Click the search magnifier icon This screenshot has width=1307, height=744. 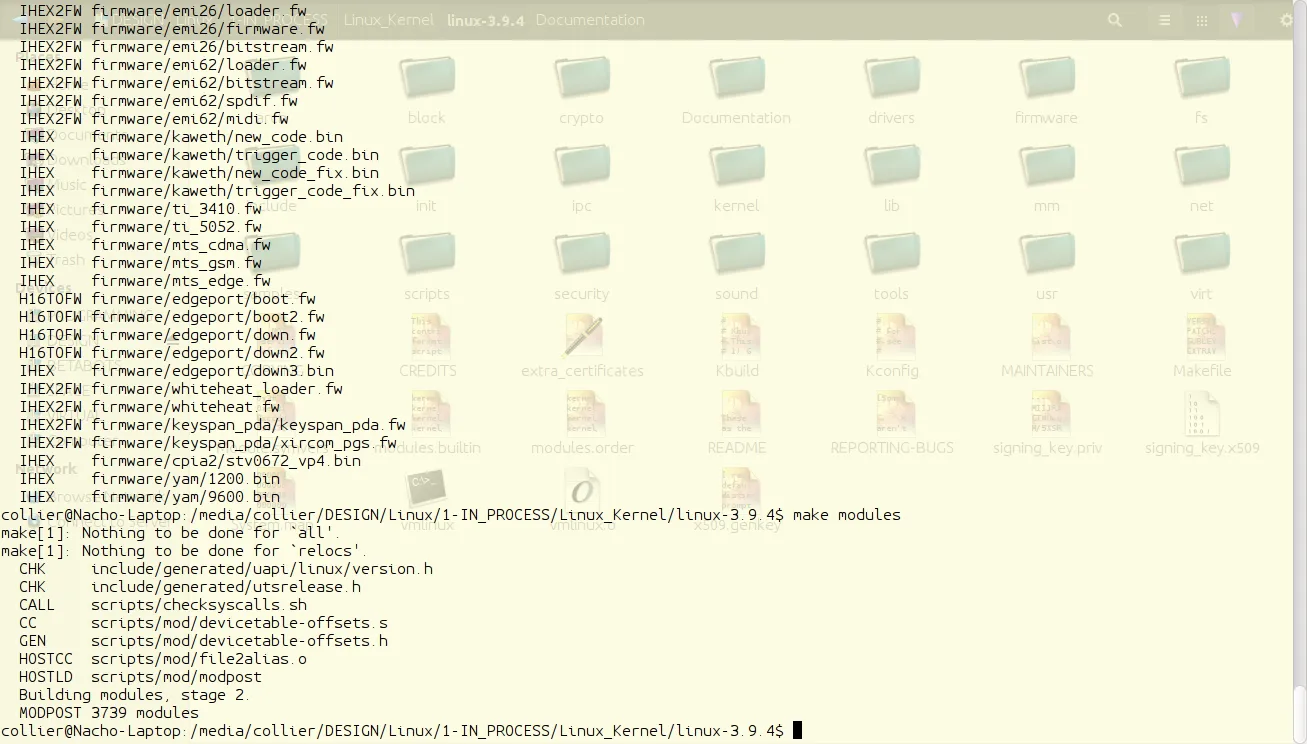pos(1115,20)
